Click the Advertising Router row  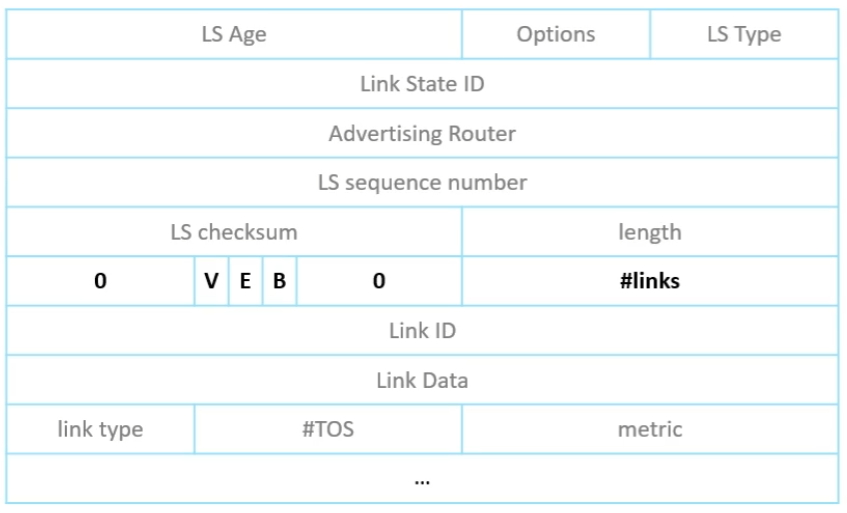point(422,133)
